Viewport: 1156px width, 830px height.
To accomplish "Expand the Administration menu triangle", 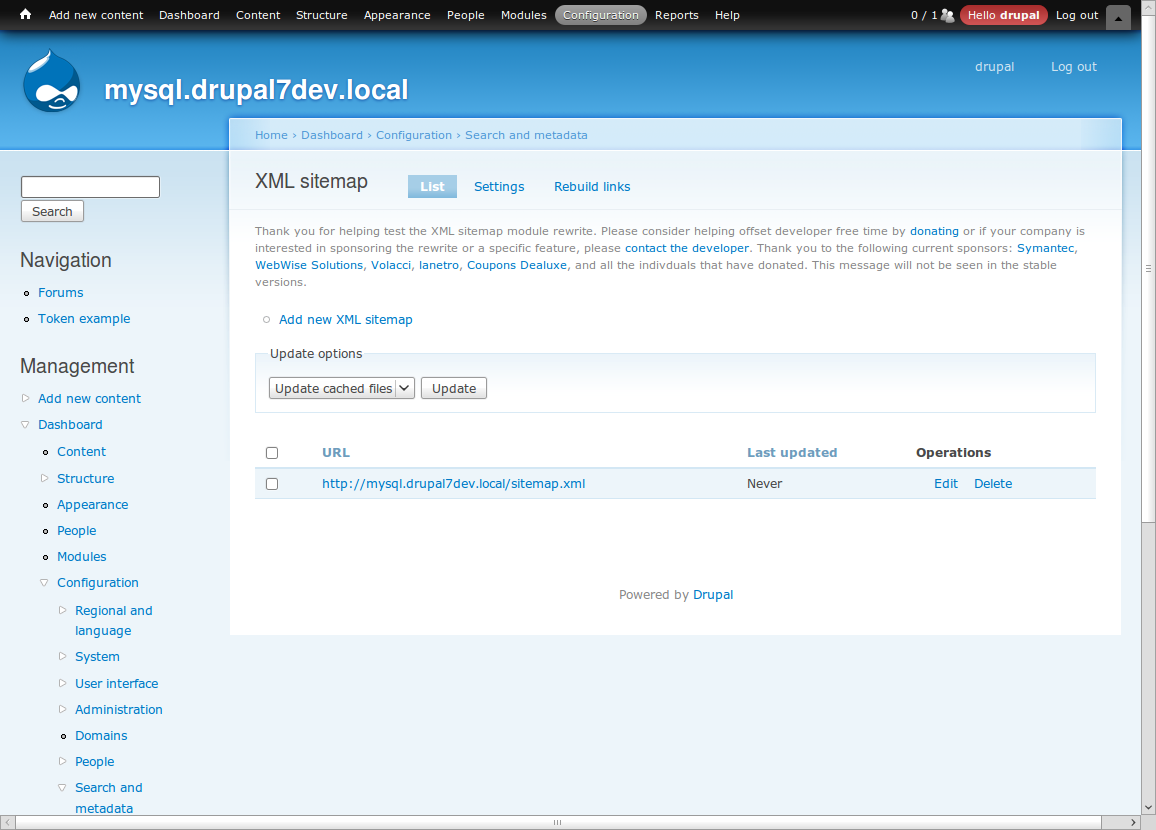I will (x=63, y=709).
